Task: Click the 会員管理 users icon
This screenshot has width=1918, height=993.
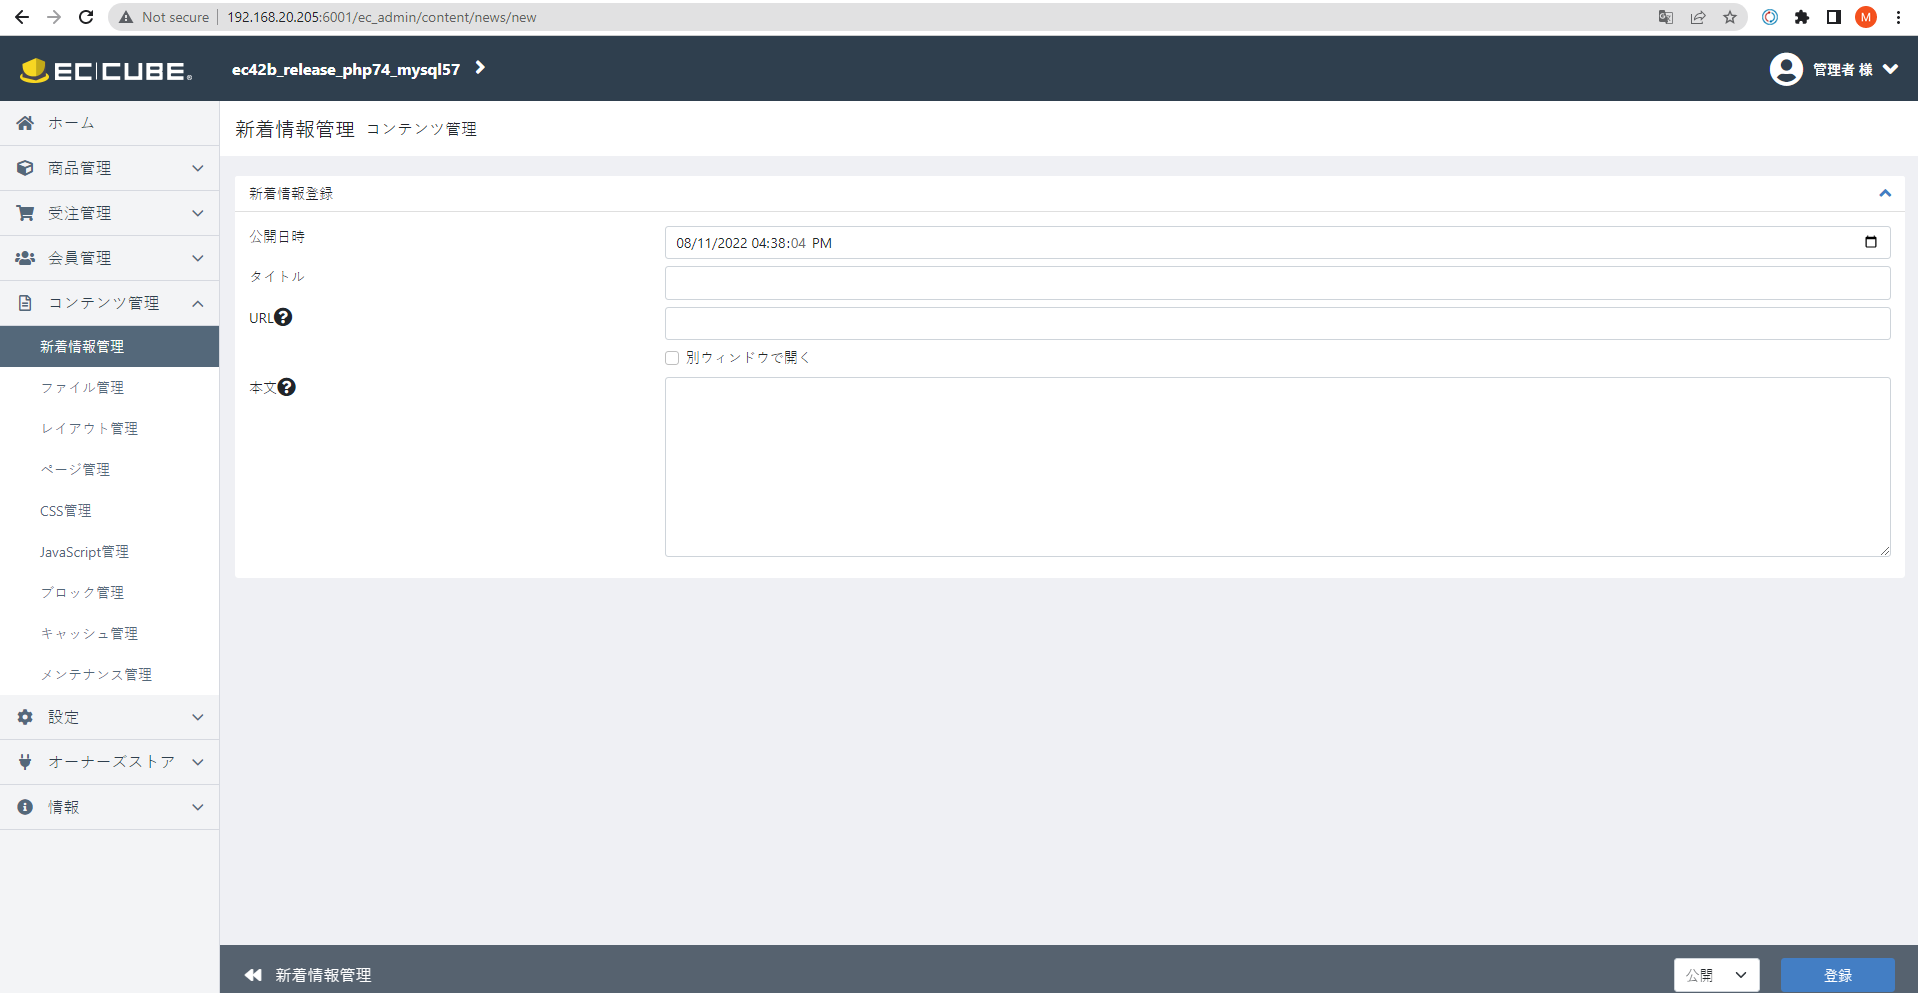Action: click(25, 258)
